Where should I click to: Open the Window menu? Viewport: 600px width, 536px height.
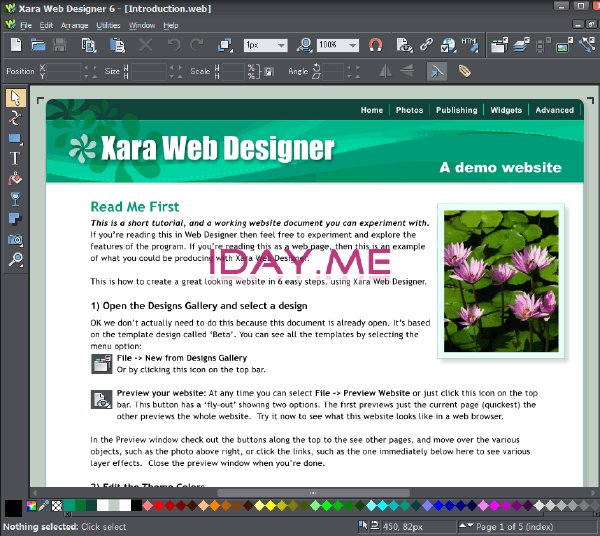[142, 26]
